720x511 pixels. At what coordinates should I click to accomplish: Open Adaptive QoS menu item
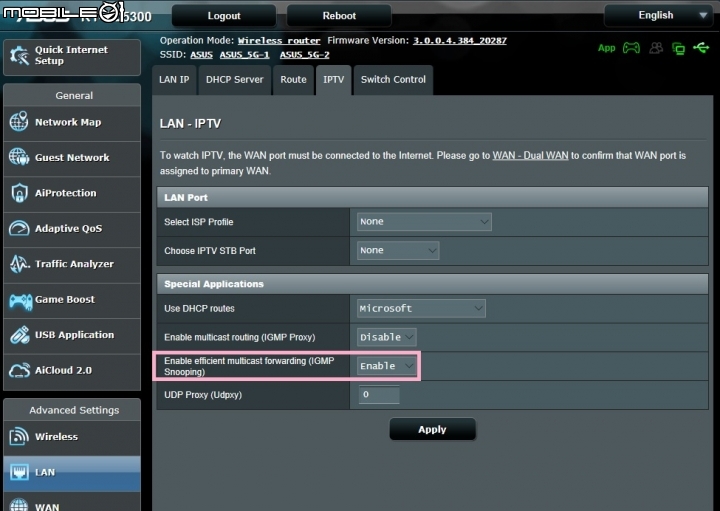tap(72, 229)
